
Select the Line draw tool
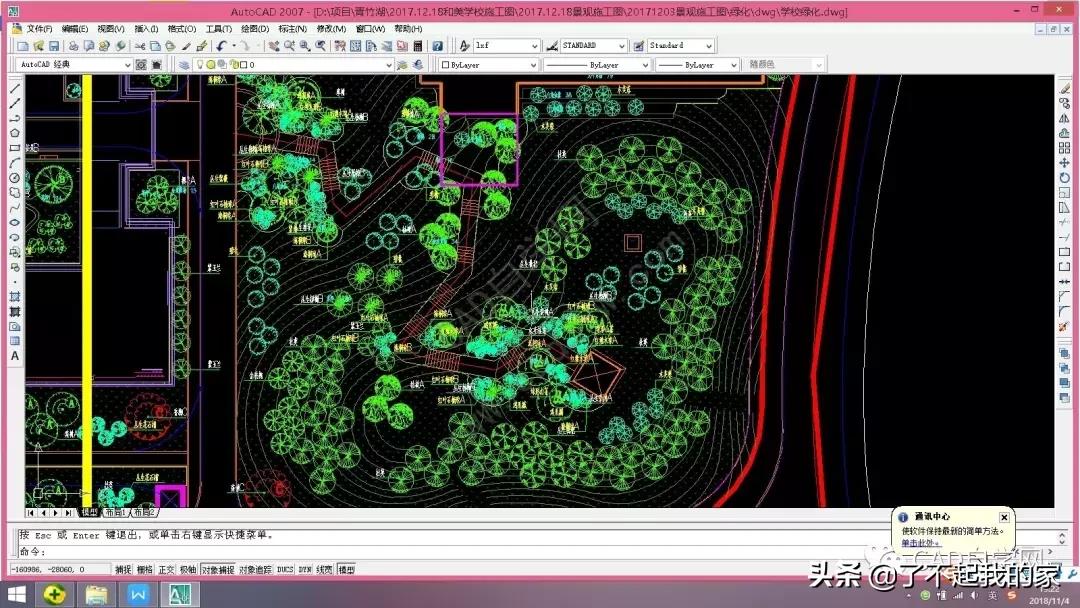[15, 89]
